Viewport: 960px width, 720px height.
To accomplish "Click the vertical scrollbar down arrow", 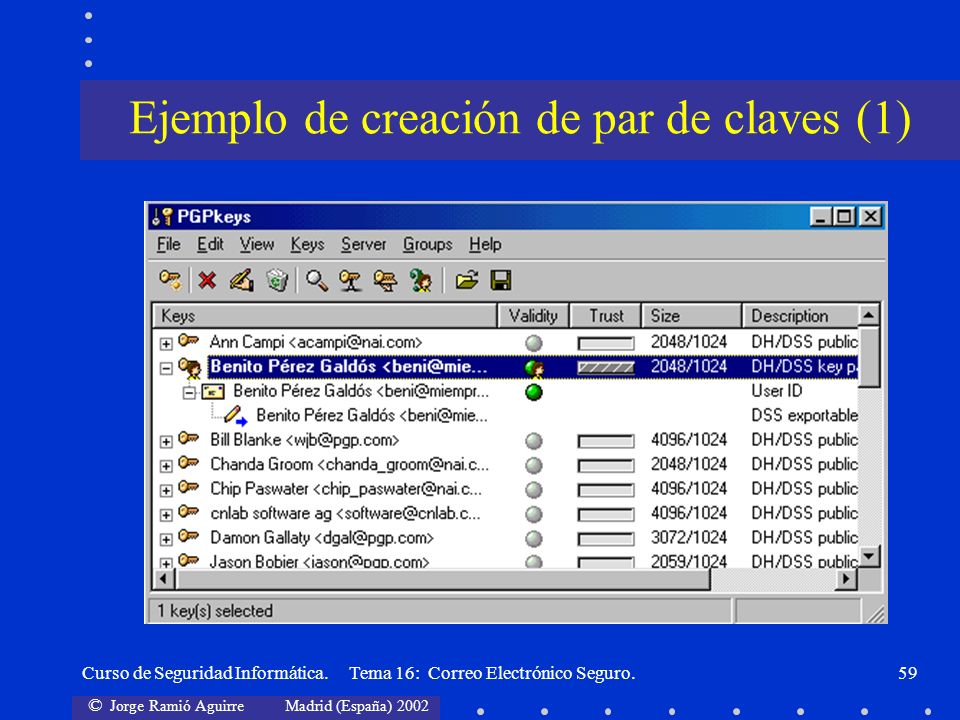I will [869, 557].
